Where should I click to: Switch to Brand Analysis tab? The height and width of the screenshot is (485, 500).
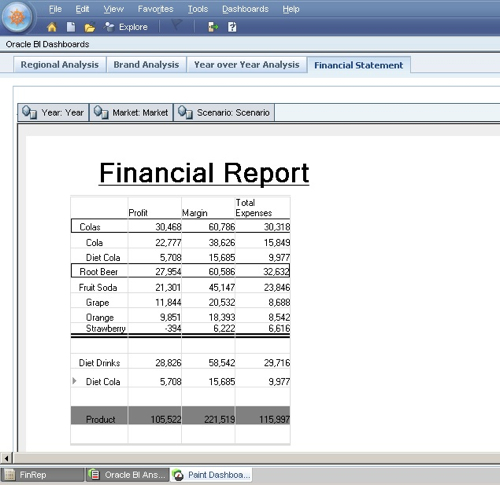[x=146, y=65]
